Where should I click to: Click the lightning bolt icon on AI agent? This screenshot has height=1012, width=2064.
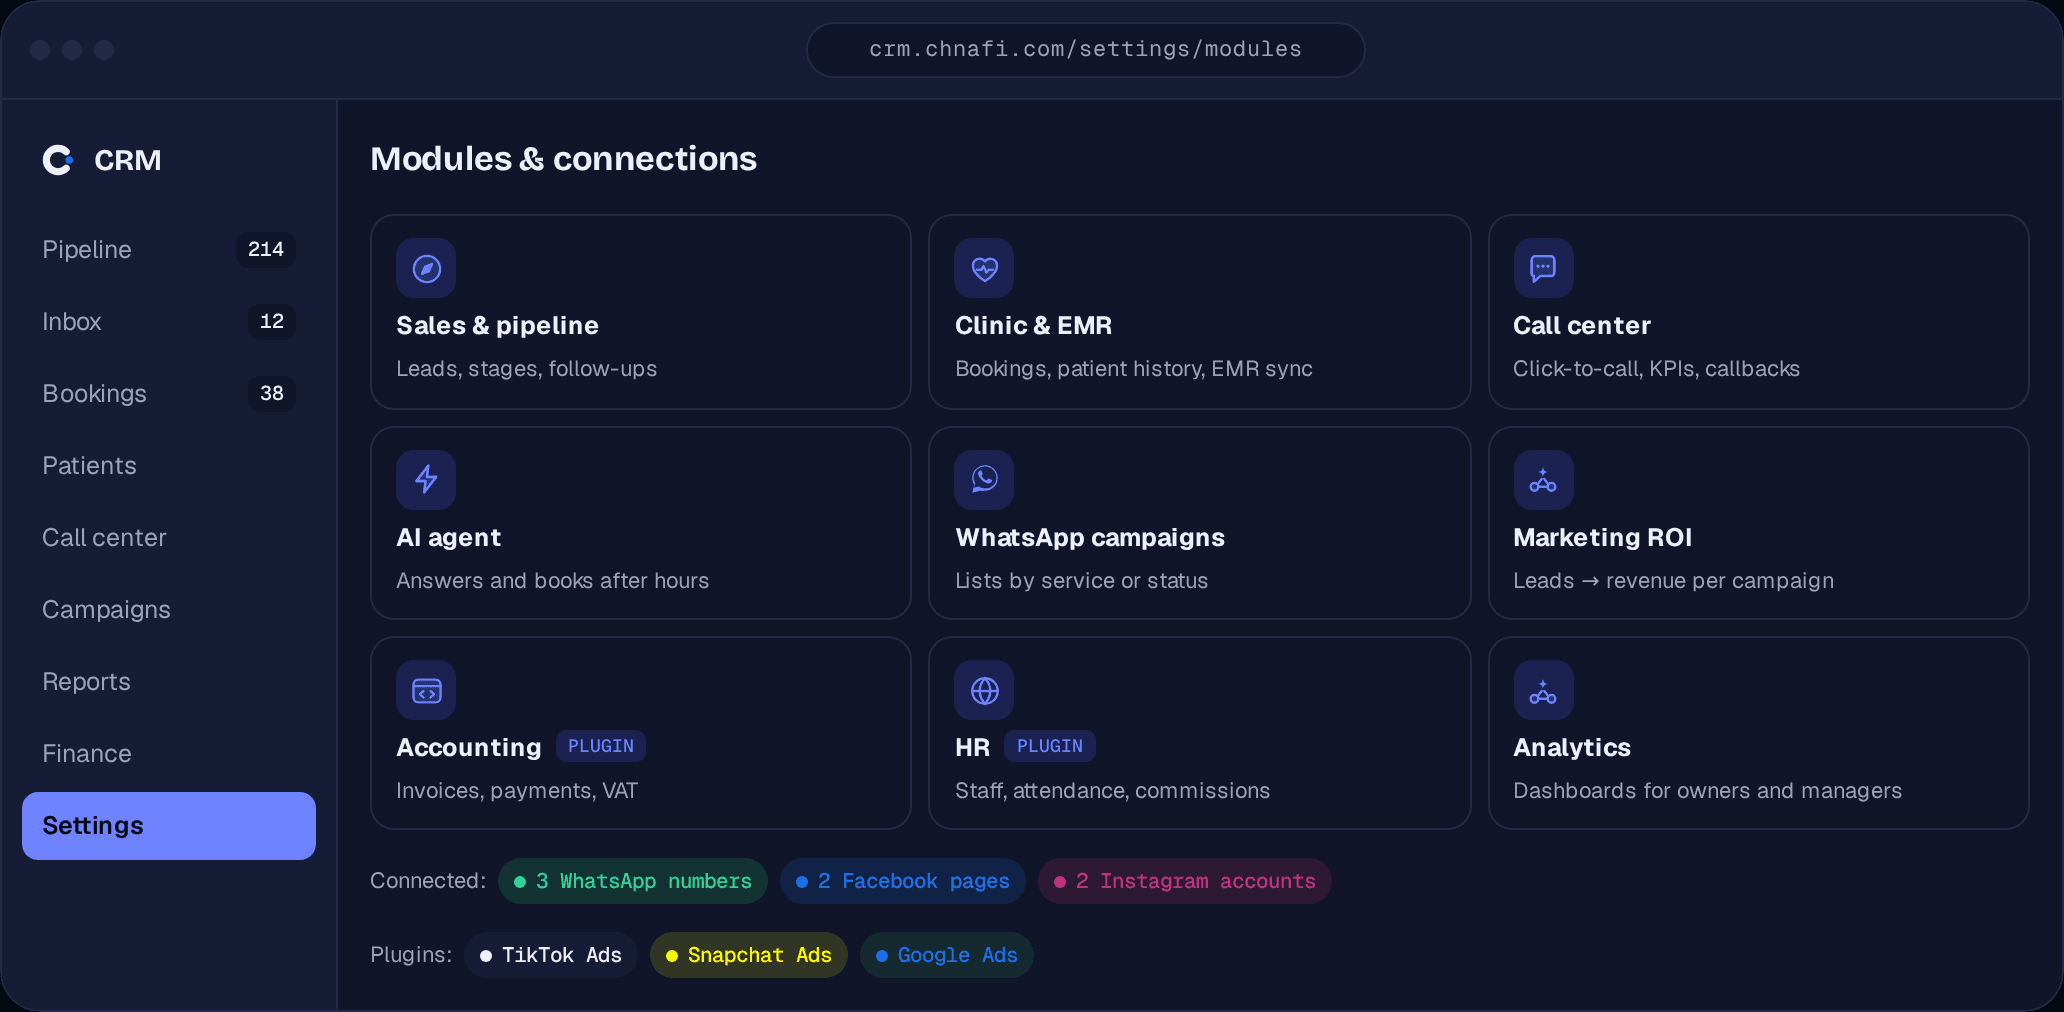(x=426, y=480)
